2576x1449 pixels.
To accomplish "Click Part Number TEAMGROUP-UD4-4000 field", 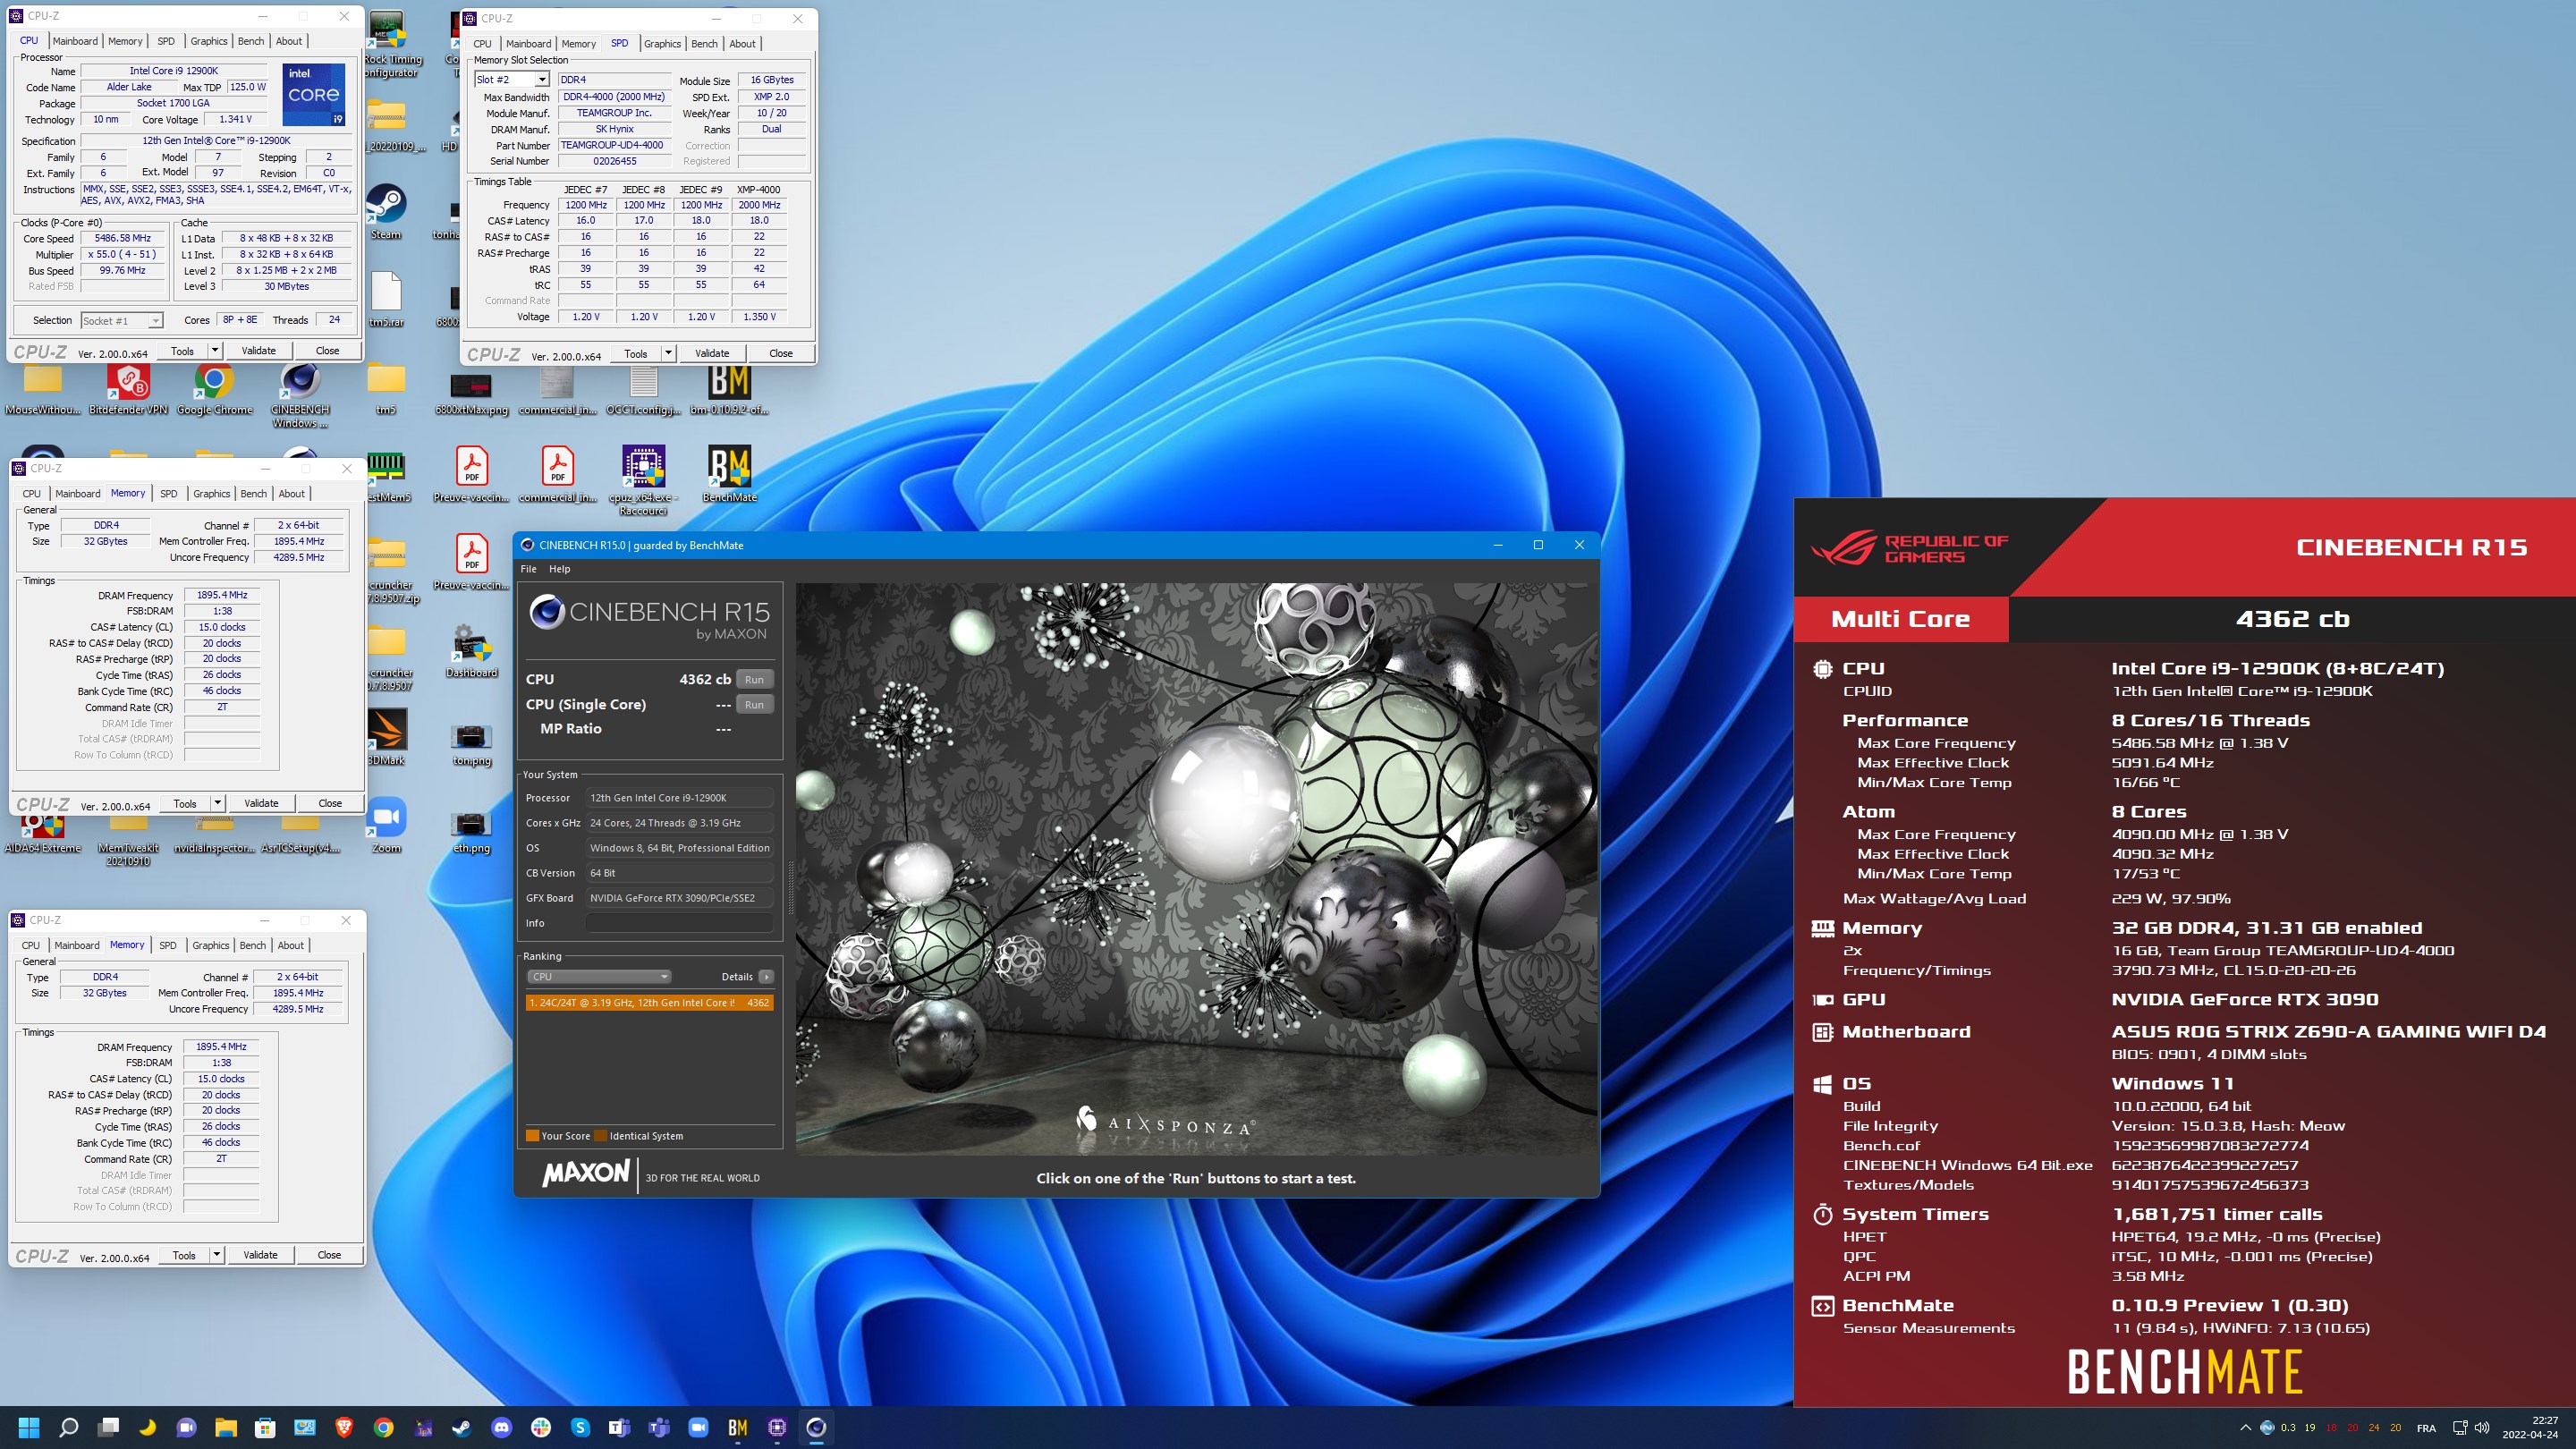I will [x=613, y=145].
